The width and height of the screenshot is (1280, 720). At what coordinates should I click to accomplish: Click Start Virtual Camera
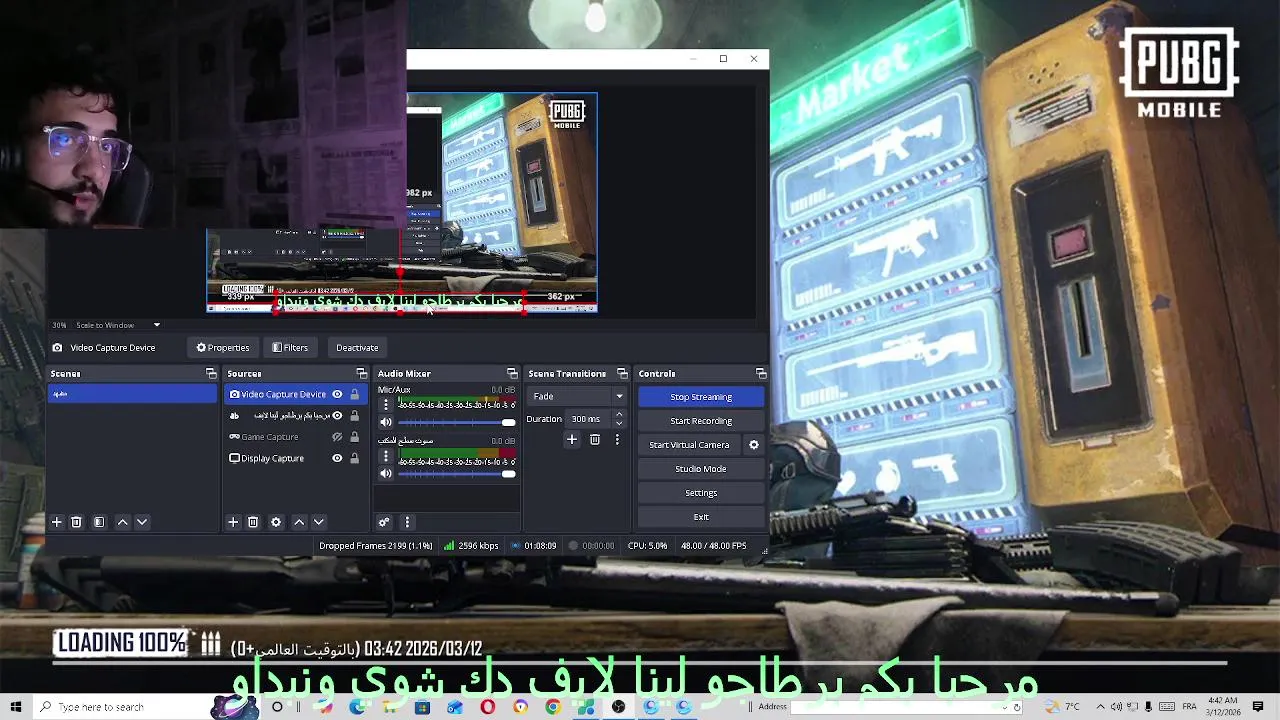coord(690,445)
